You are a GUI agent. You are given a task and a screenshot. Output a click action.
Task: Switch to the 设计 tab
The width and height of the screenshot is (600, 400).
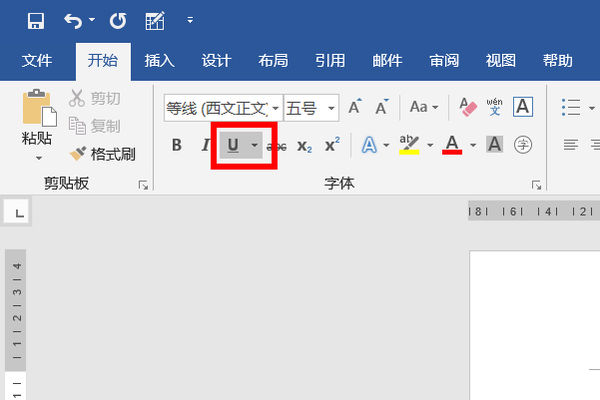pyautogui.click(x=217, y=60)
